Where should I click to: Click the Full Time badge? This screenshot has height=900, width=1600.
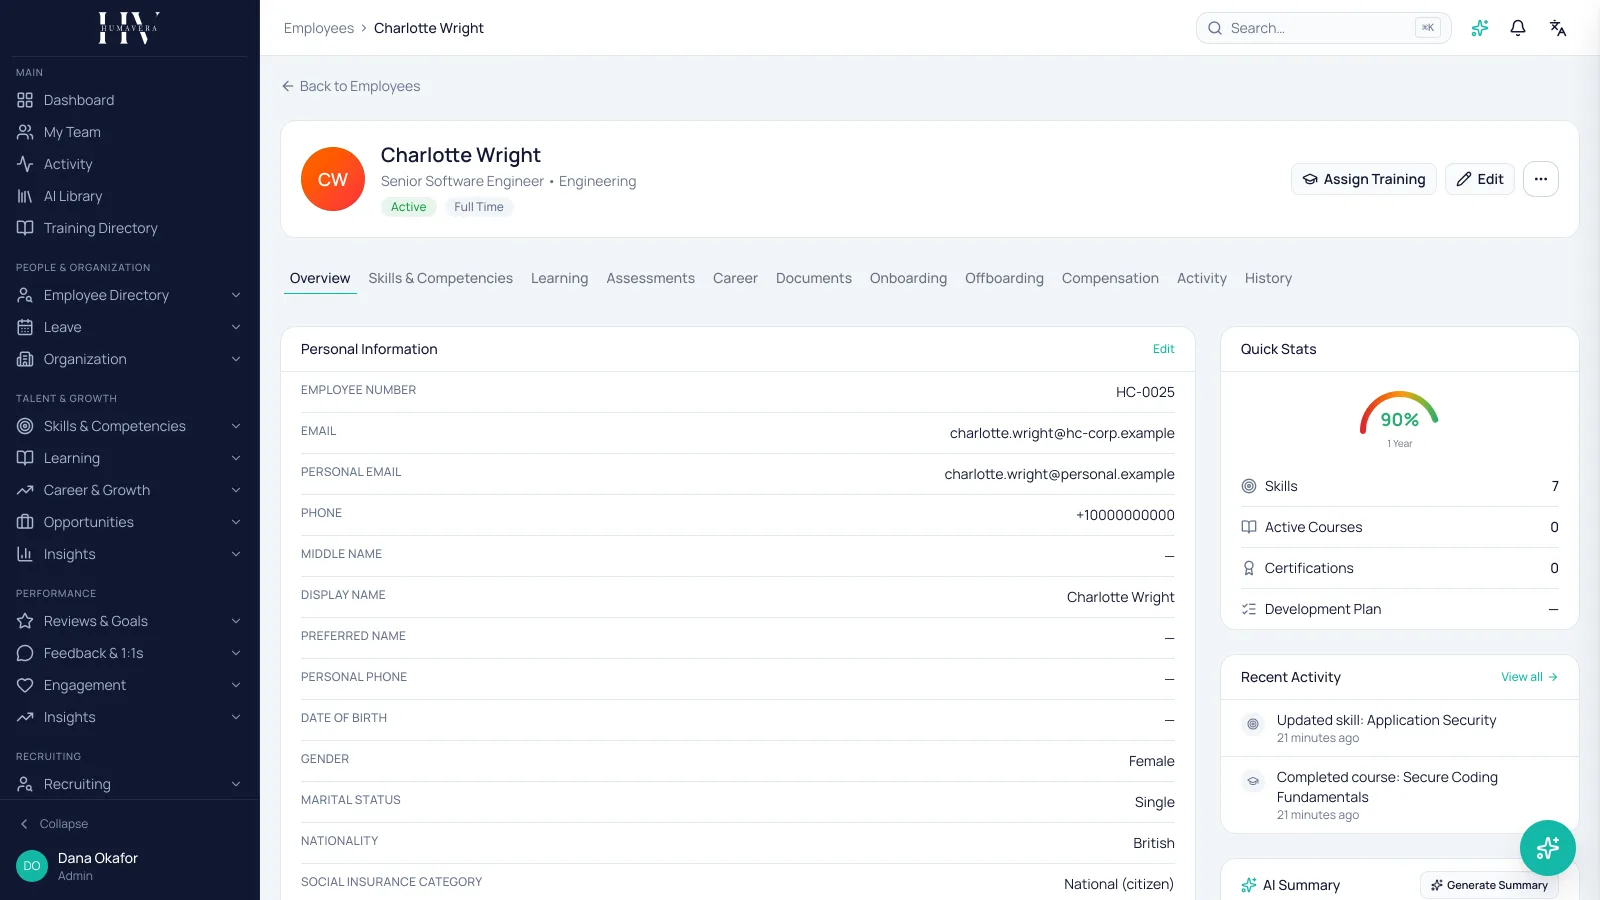click(x=479, y=207)
